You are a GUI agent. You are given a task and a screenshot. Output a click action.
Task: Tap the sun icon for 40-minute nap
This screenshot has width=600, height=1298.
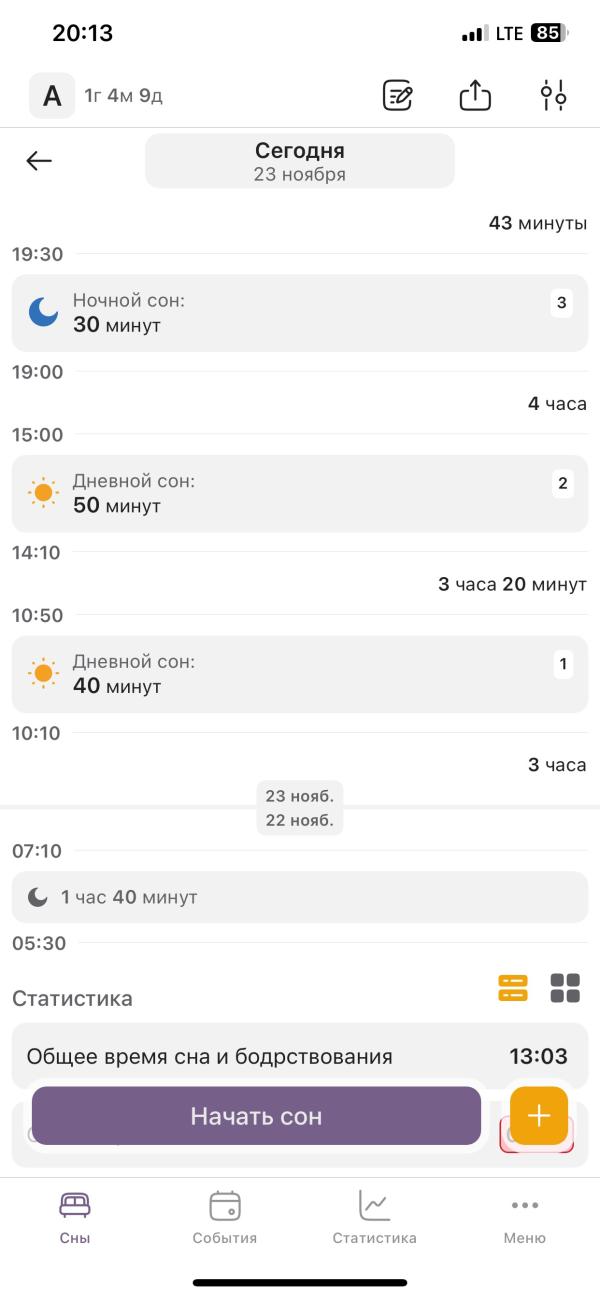pyautogui.click(x=43, y=674)
